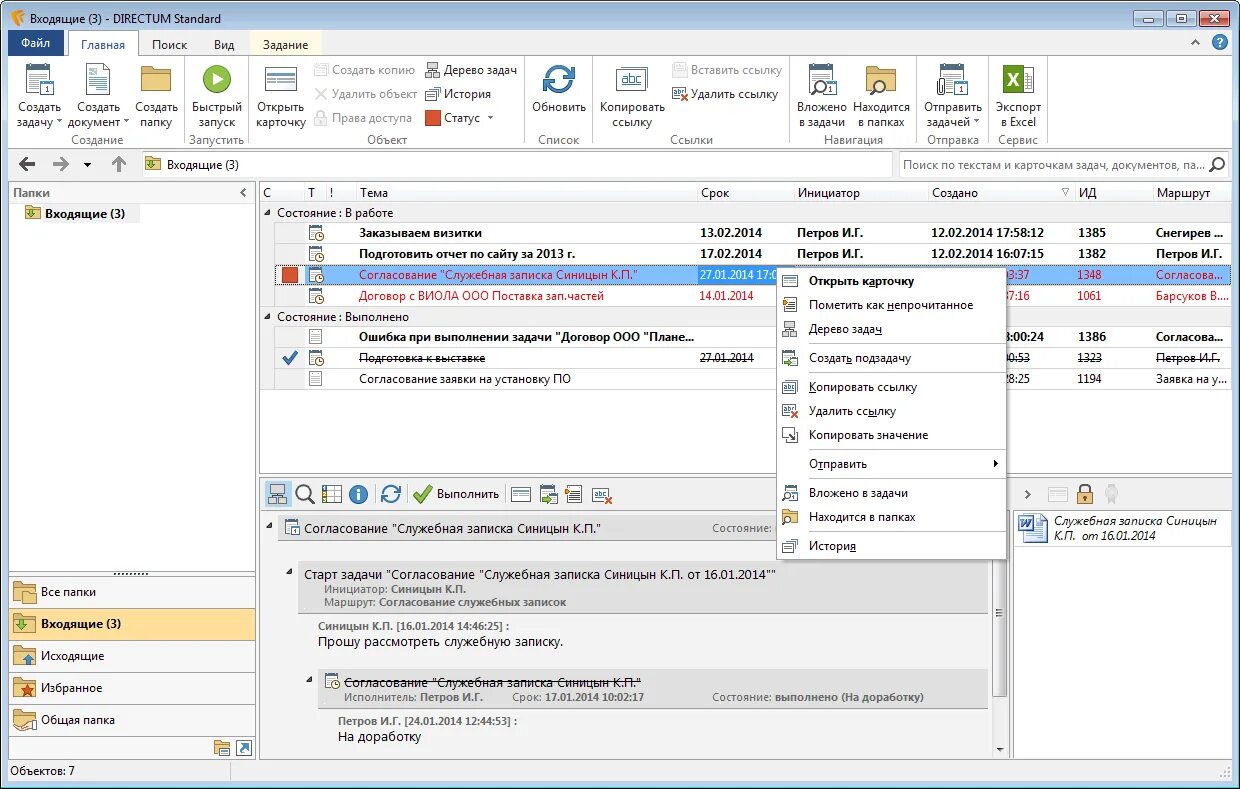Click the table grid icon in preview toolbar

click(332, 494)
